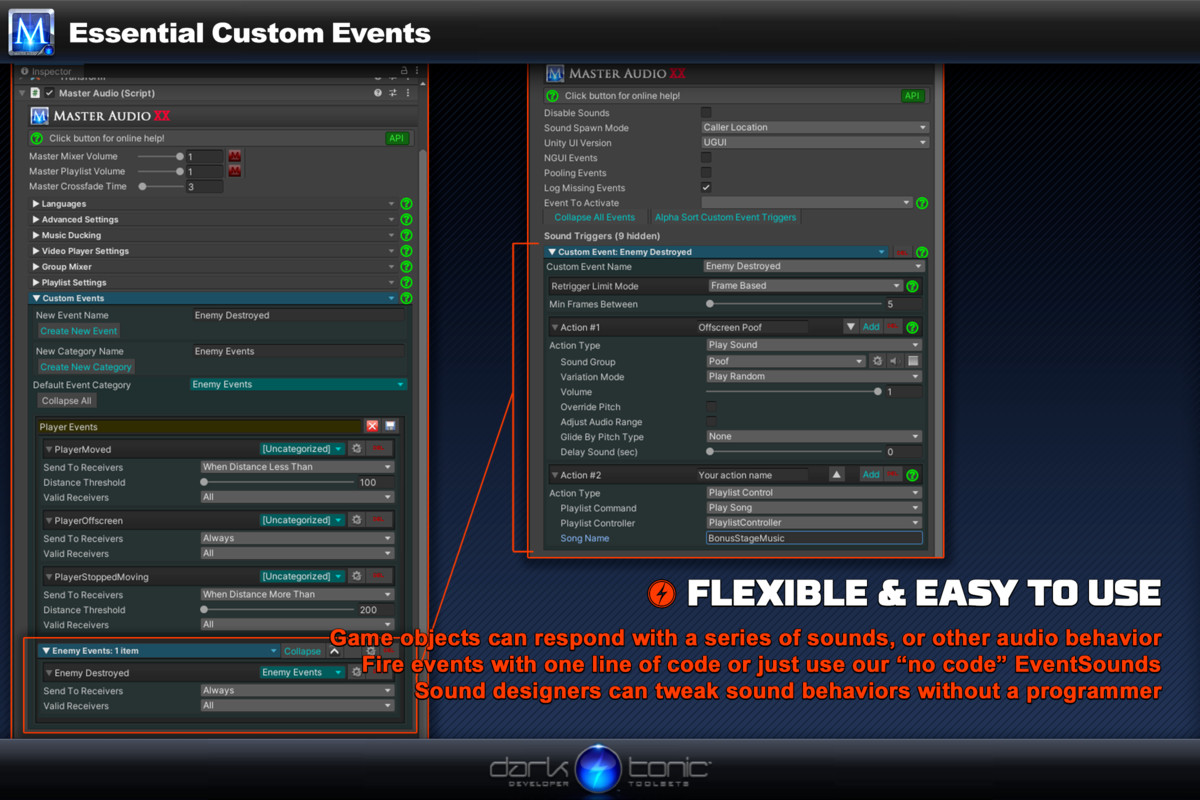Click gear icon on Enemy Destroyed event row
Viewport: 1200px width, 800px height.
pyautogui.click(x=357, y=673)
